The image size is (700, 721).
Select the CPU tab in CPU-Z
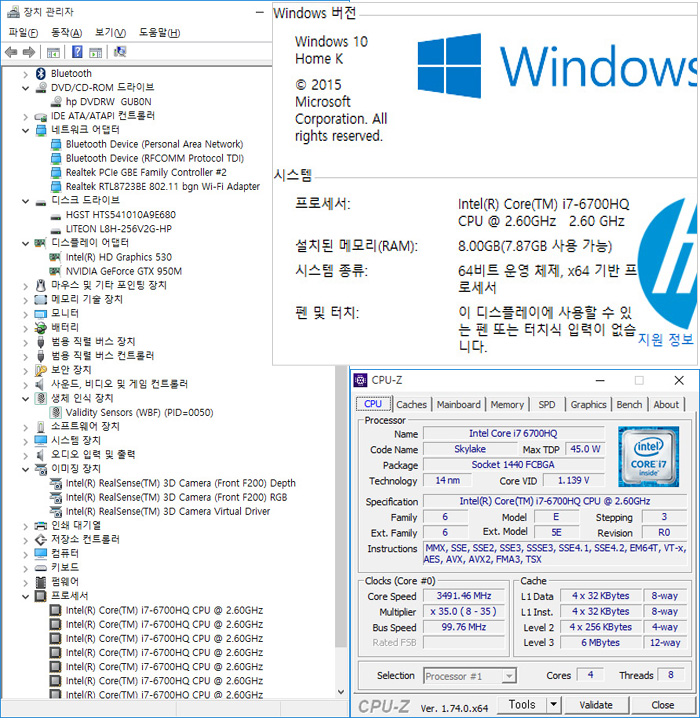coord(373,404)
